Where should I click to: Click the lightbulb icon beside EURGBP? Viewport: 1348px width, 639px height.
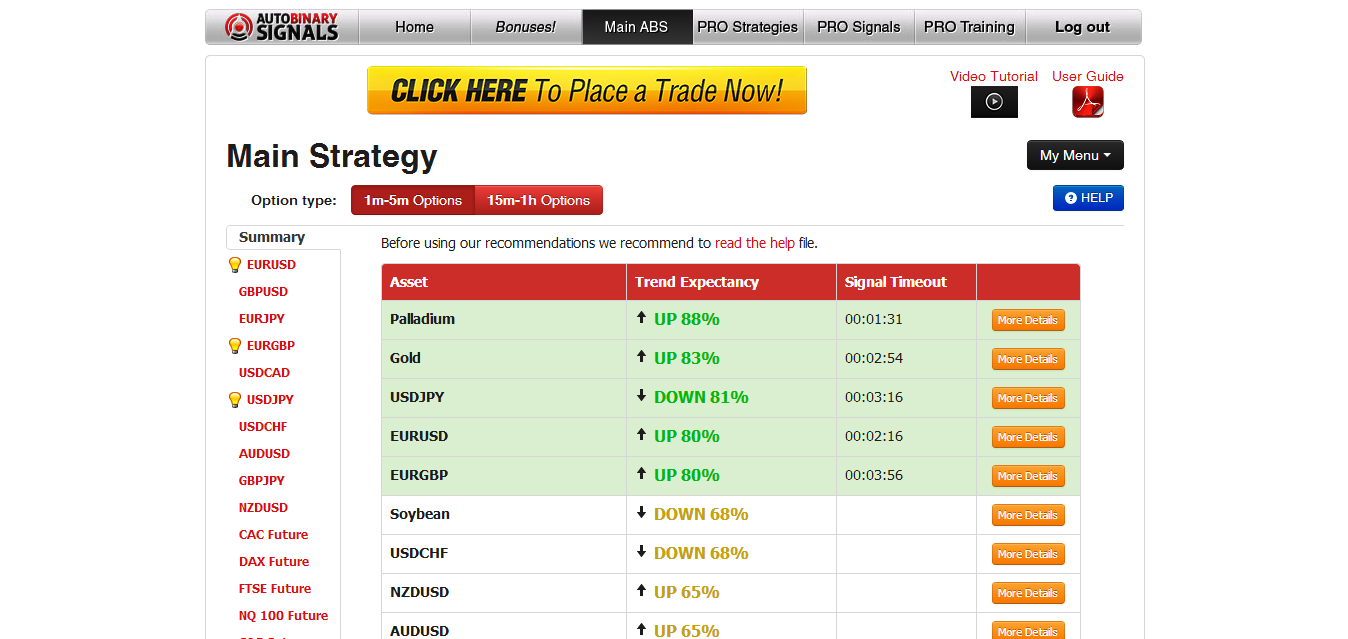(x=235, y=346)
